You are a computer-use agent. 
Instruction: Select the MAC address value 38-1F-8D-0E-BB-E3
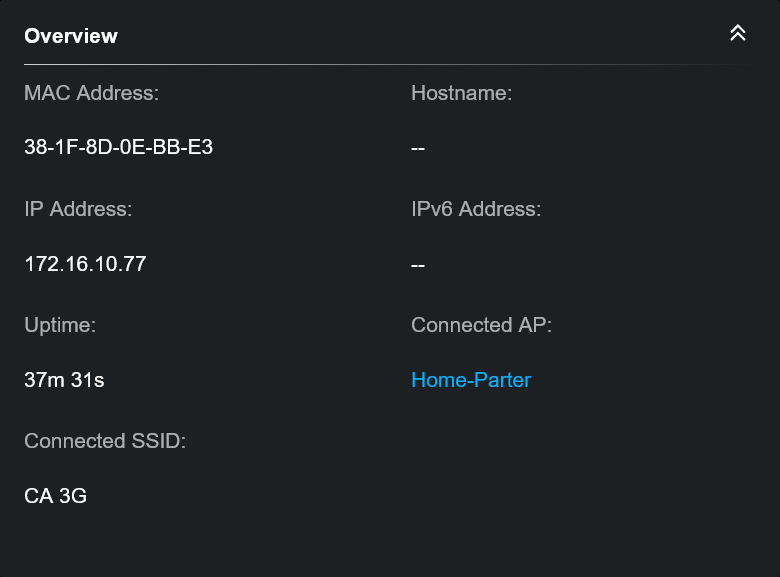pyautogui.click(x=118, y=147)
